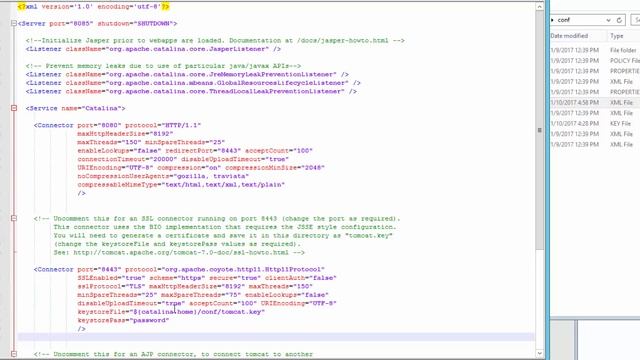
Task: Select the File folder row in Explorer
Action: point(595,50)
